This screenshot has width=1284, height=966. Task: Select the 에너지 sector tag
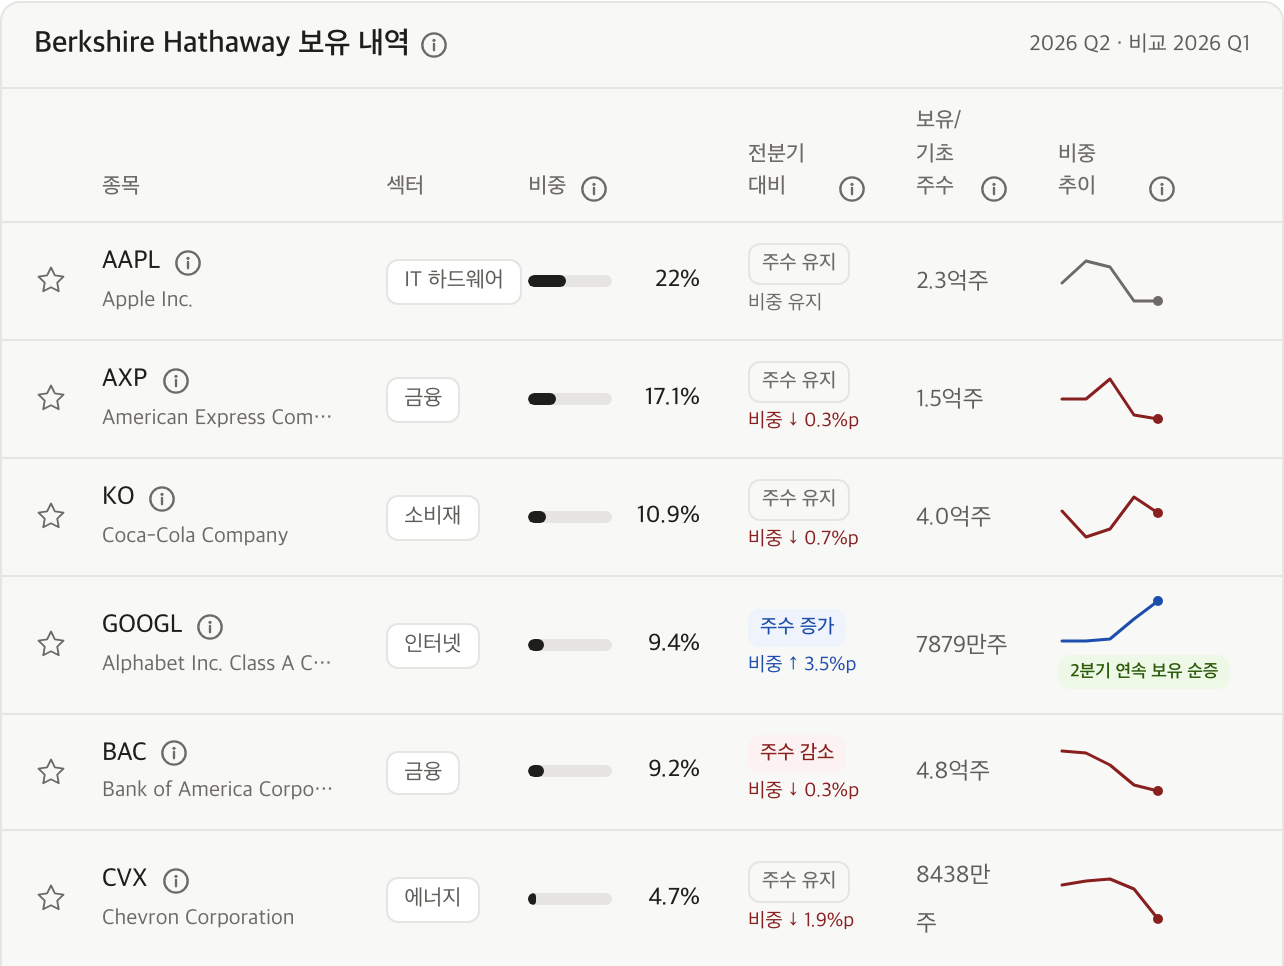click(433, 899)
